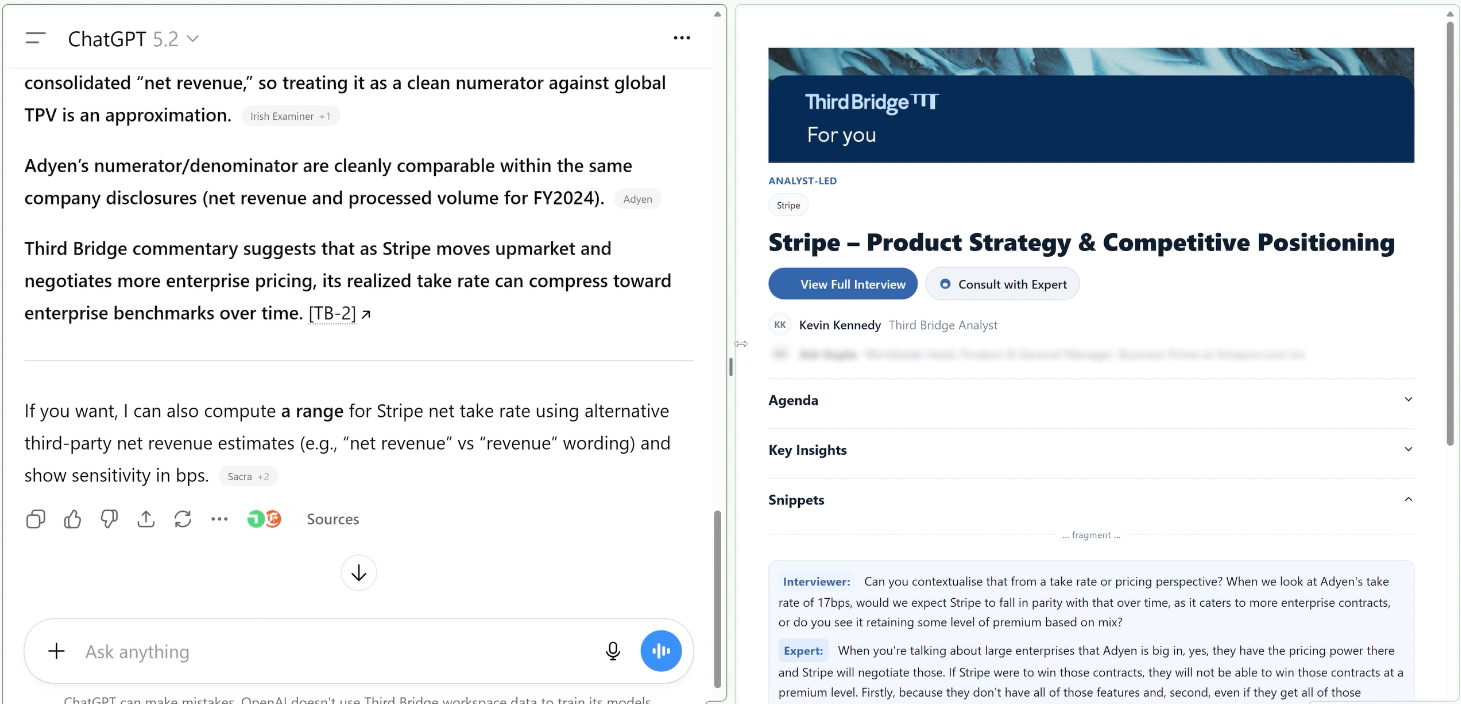Collapse the Snippets section
This screenshot has height=704, width=1461.
tap(1091, 500)
